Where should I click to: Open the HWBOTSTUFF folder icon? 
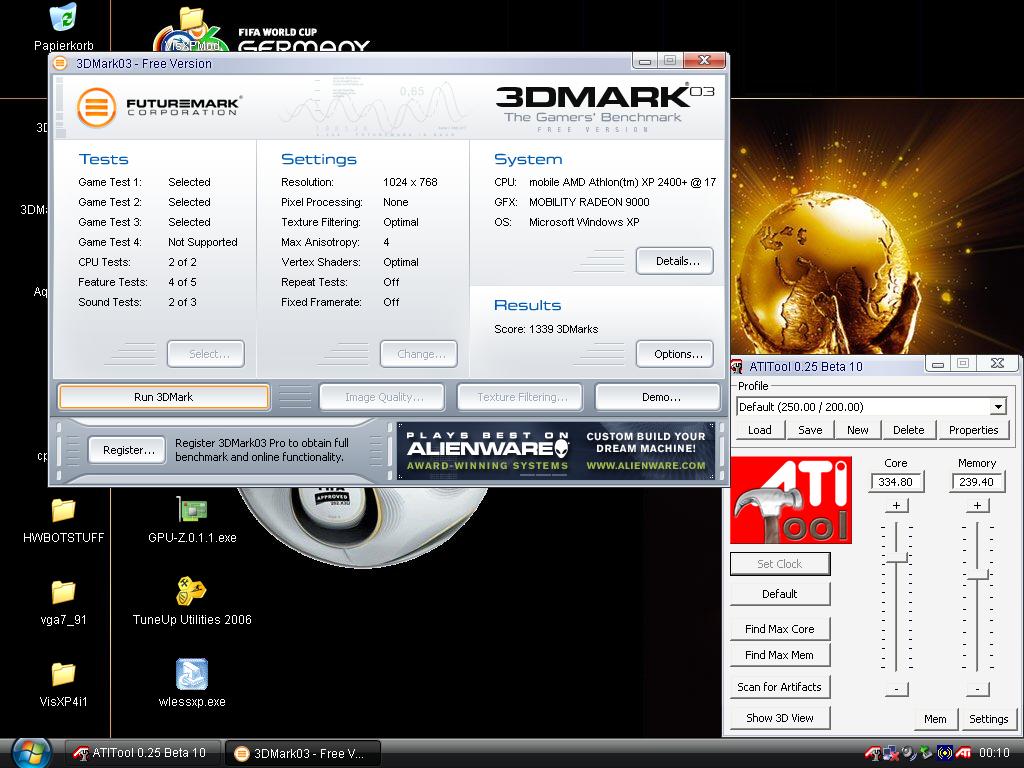(x=63, y=510)
